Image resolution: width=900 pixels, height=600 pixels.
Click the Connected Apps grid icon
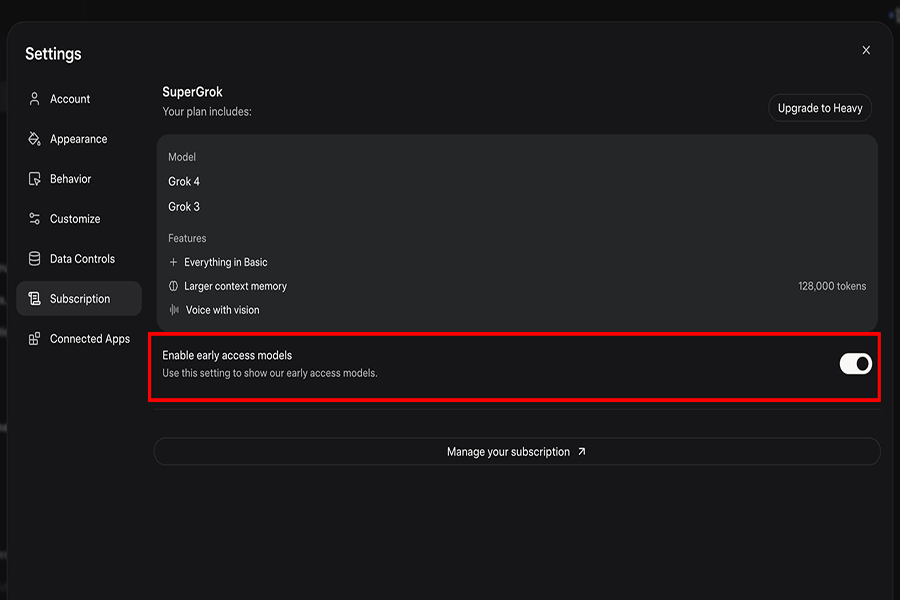tap(34, 339)
